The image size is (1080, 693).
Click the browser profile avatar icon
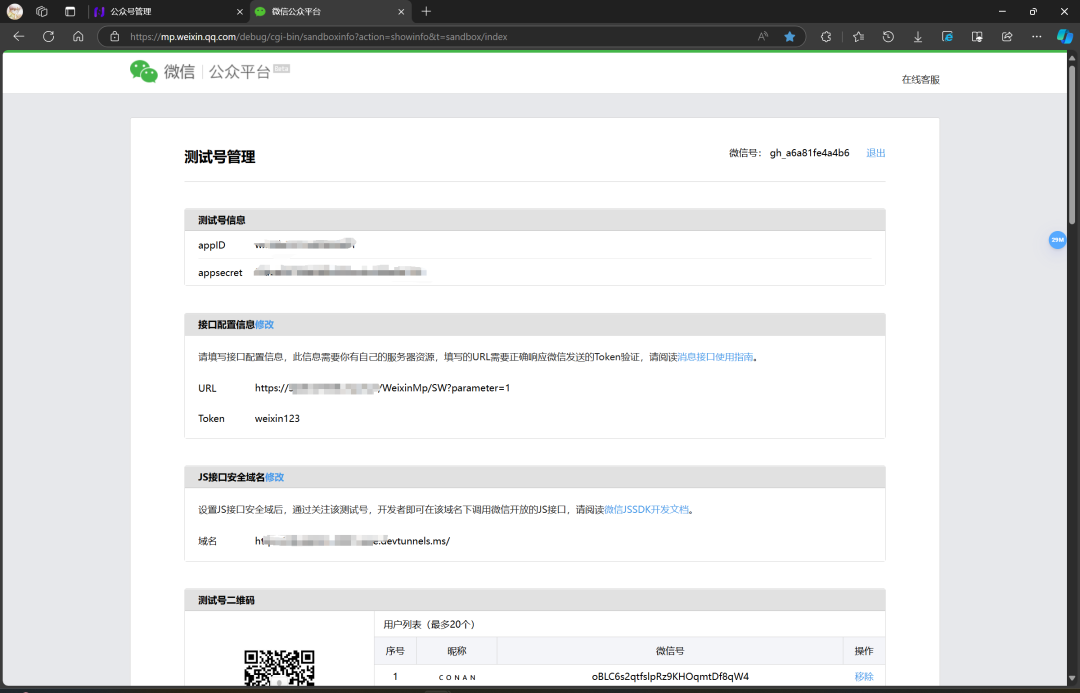pyautogui.click(x=14, y=12)
